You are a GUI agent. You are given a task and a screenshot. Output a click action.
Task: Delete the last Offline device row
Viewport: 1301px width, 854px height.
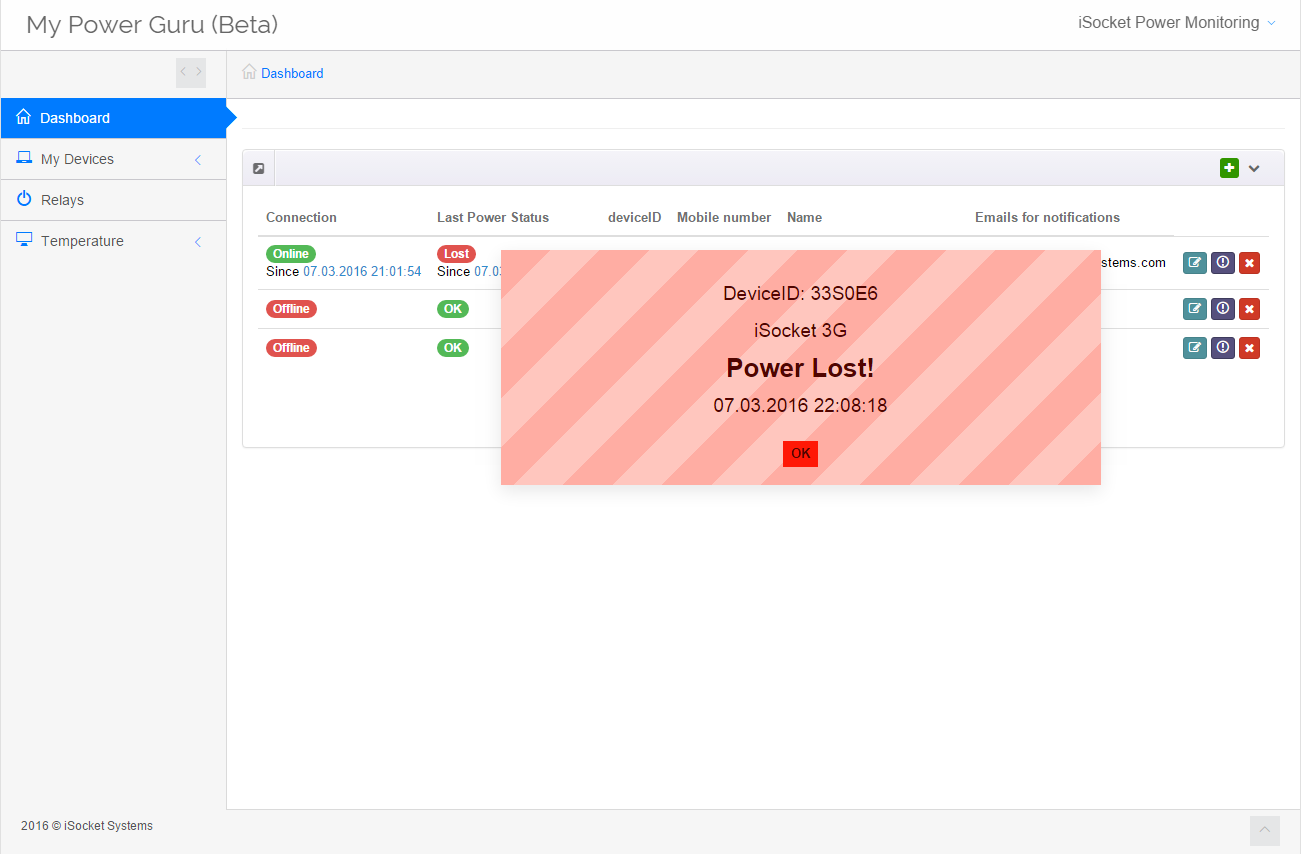click(1249, 348)
